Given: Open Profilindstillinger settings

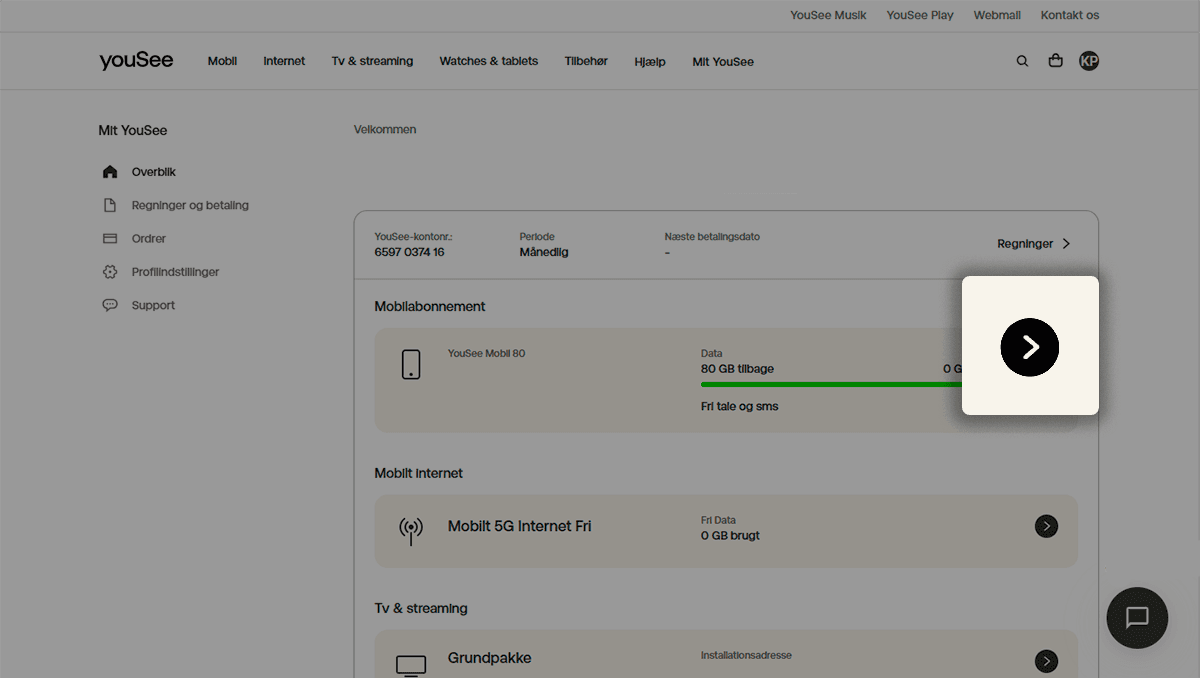Looking at the screenshot, I should (x=175, y=272).
